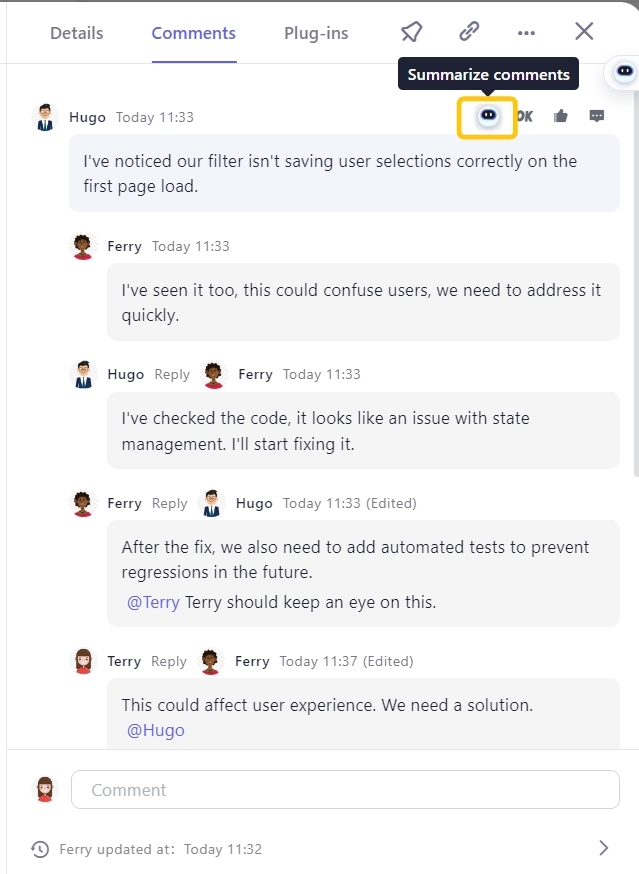Expand update history with the right chevron
Viewport: 639px width, 874px height.
(x=603, y=848)
